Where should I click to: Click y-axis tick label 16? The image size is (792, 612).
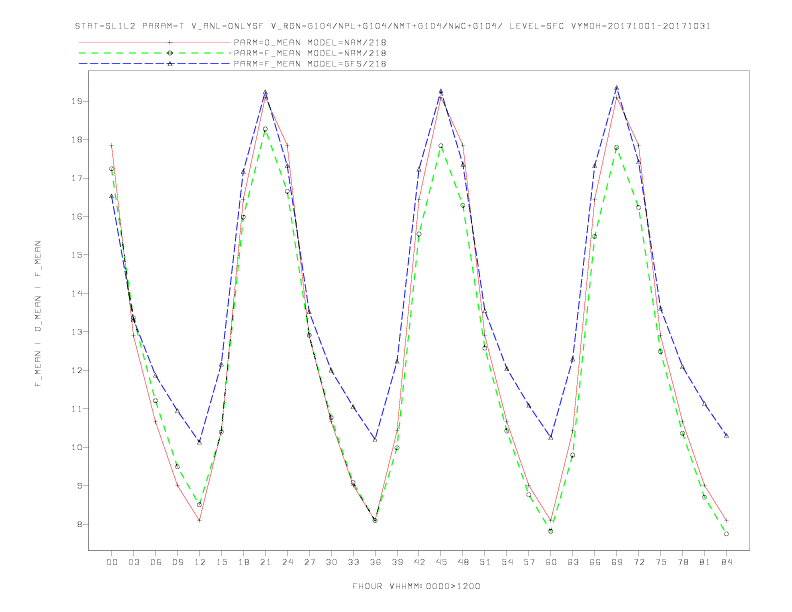(x=77, y=217)
